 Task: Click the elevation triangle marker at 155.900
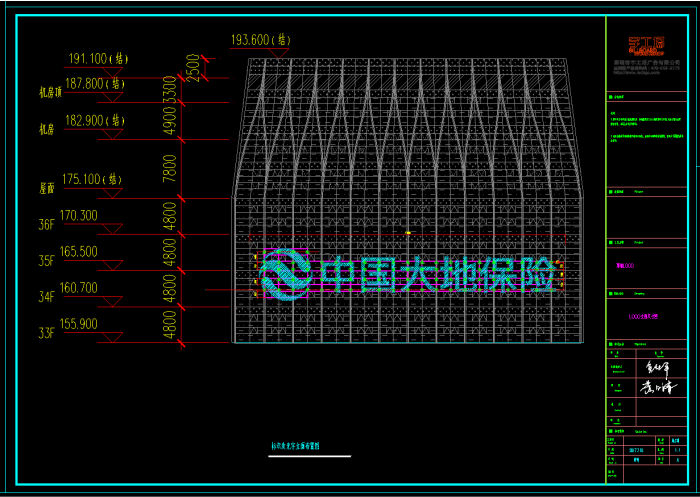click(112, 337)
